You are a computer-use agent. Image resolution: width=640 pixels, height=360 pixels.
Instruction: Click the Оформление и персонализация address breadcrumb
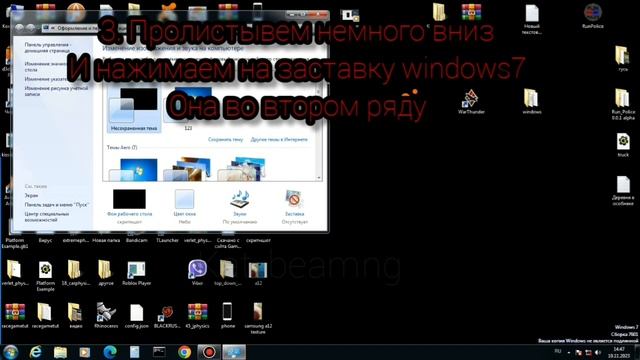coord(78,28)
